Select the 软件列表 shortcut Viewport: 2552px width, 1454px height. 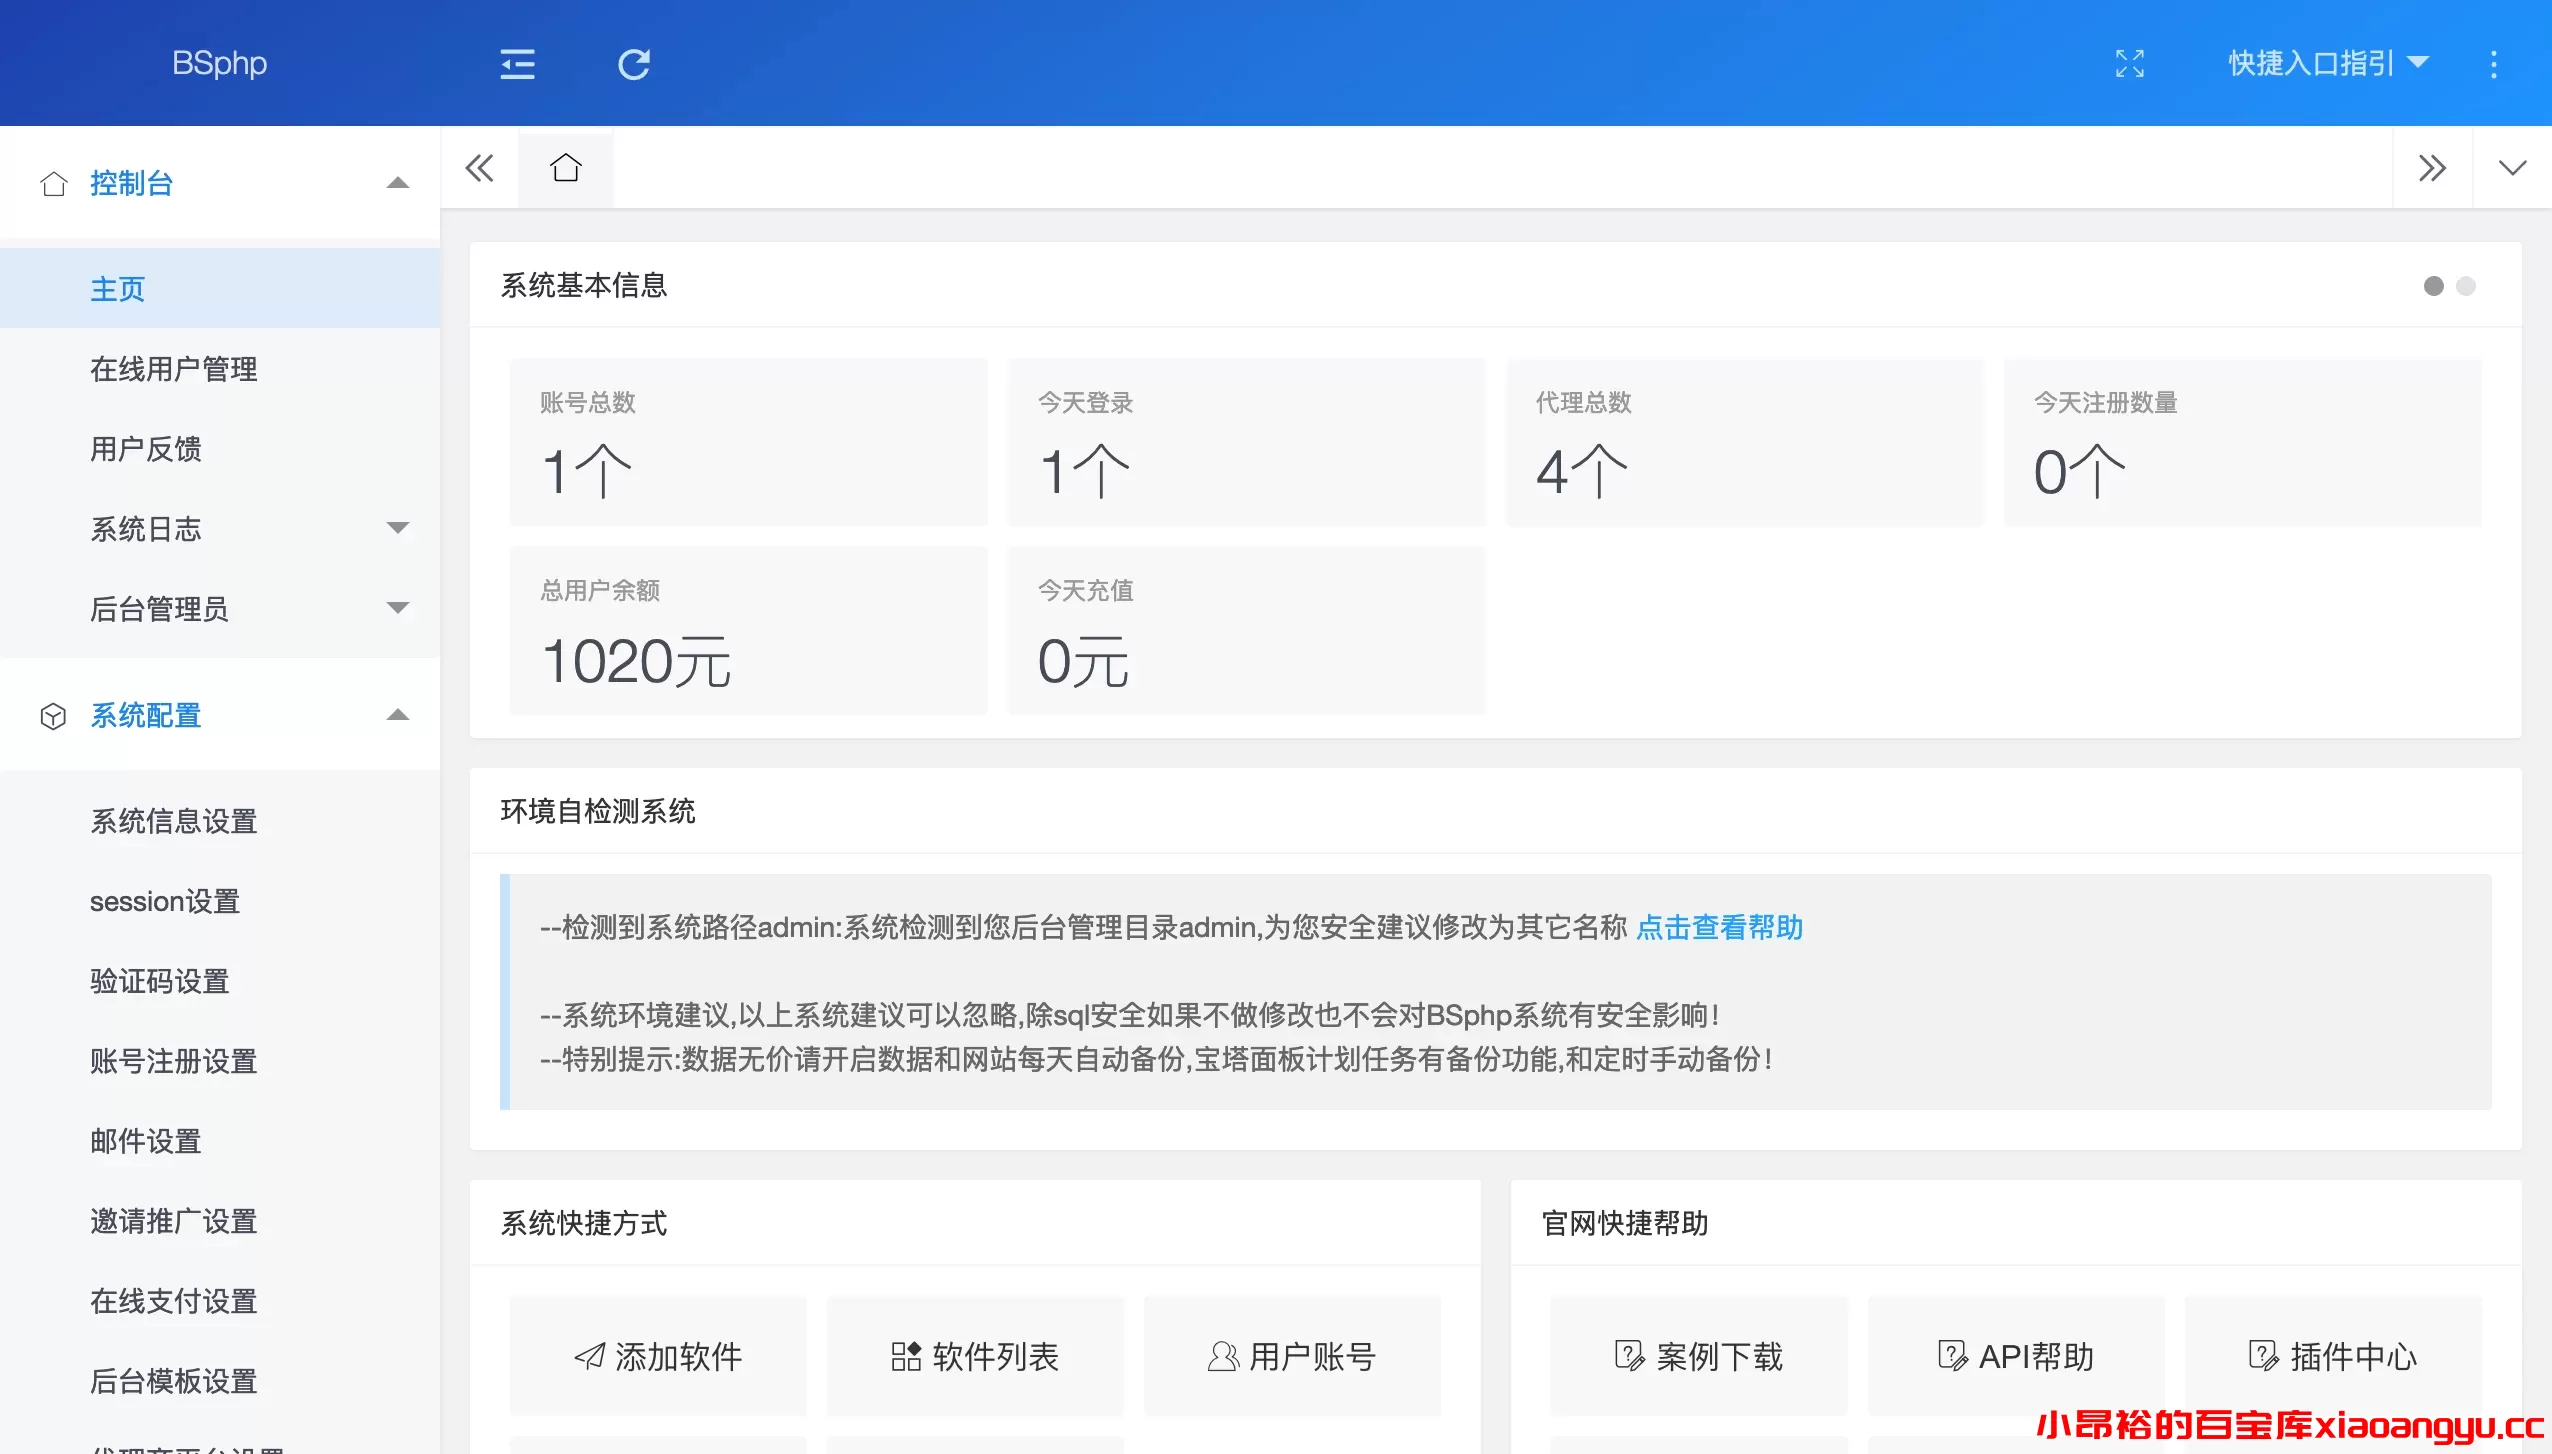click(x=974, y=1356)
